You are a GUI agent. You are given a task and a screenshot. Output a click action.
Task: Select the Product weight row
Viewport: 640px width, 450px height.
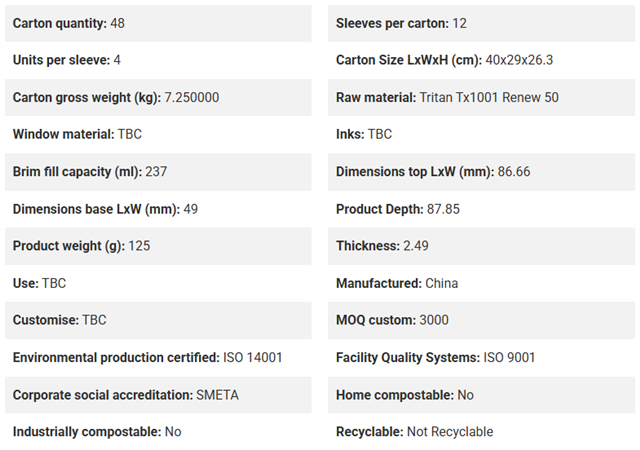click(158, 246)
